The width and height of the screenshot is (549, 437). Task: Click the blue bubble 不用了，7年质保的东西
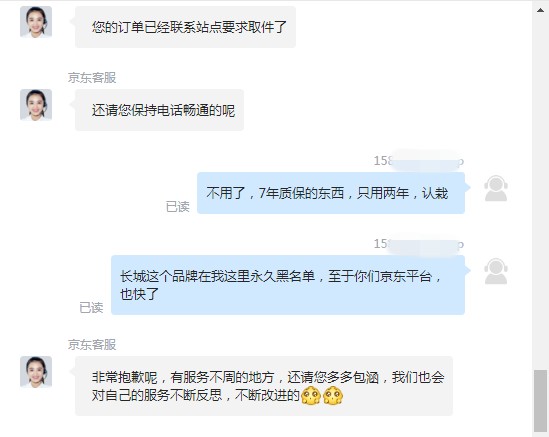[331, 193]
